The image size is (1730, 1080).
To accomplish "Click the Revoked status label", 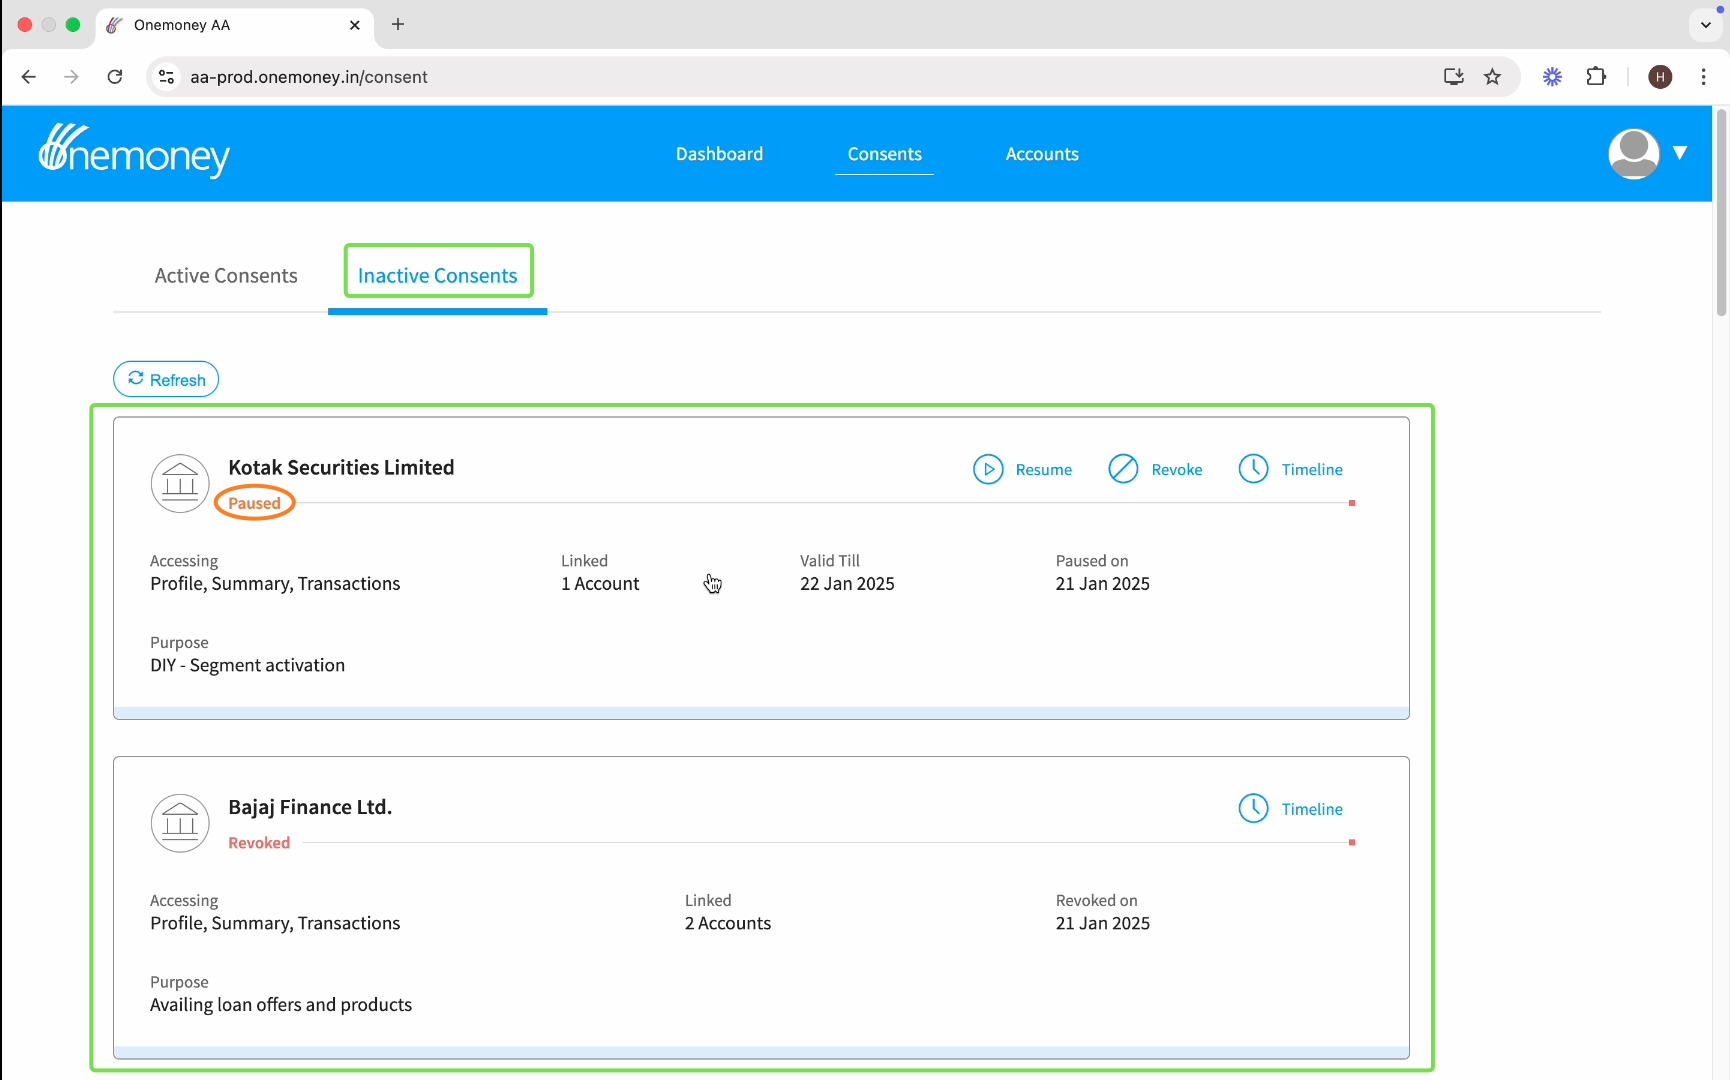I will 259,843.
